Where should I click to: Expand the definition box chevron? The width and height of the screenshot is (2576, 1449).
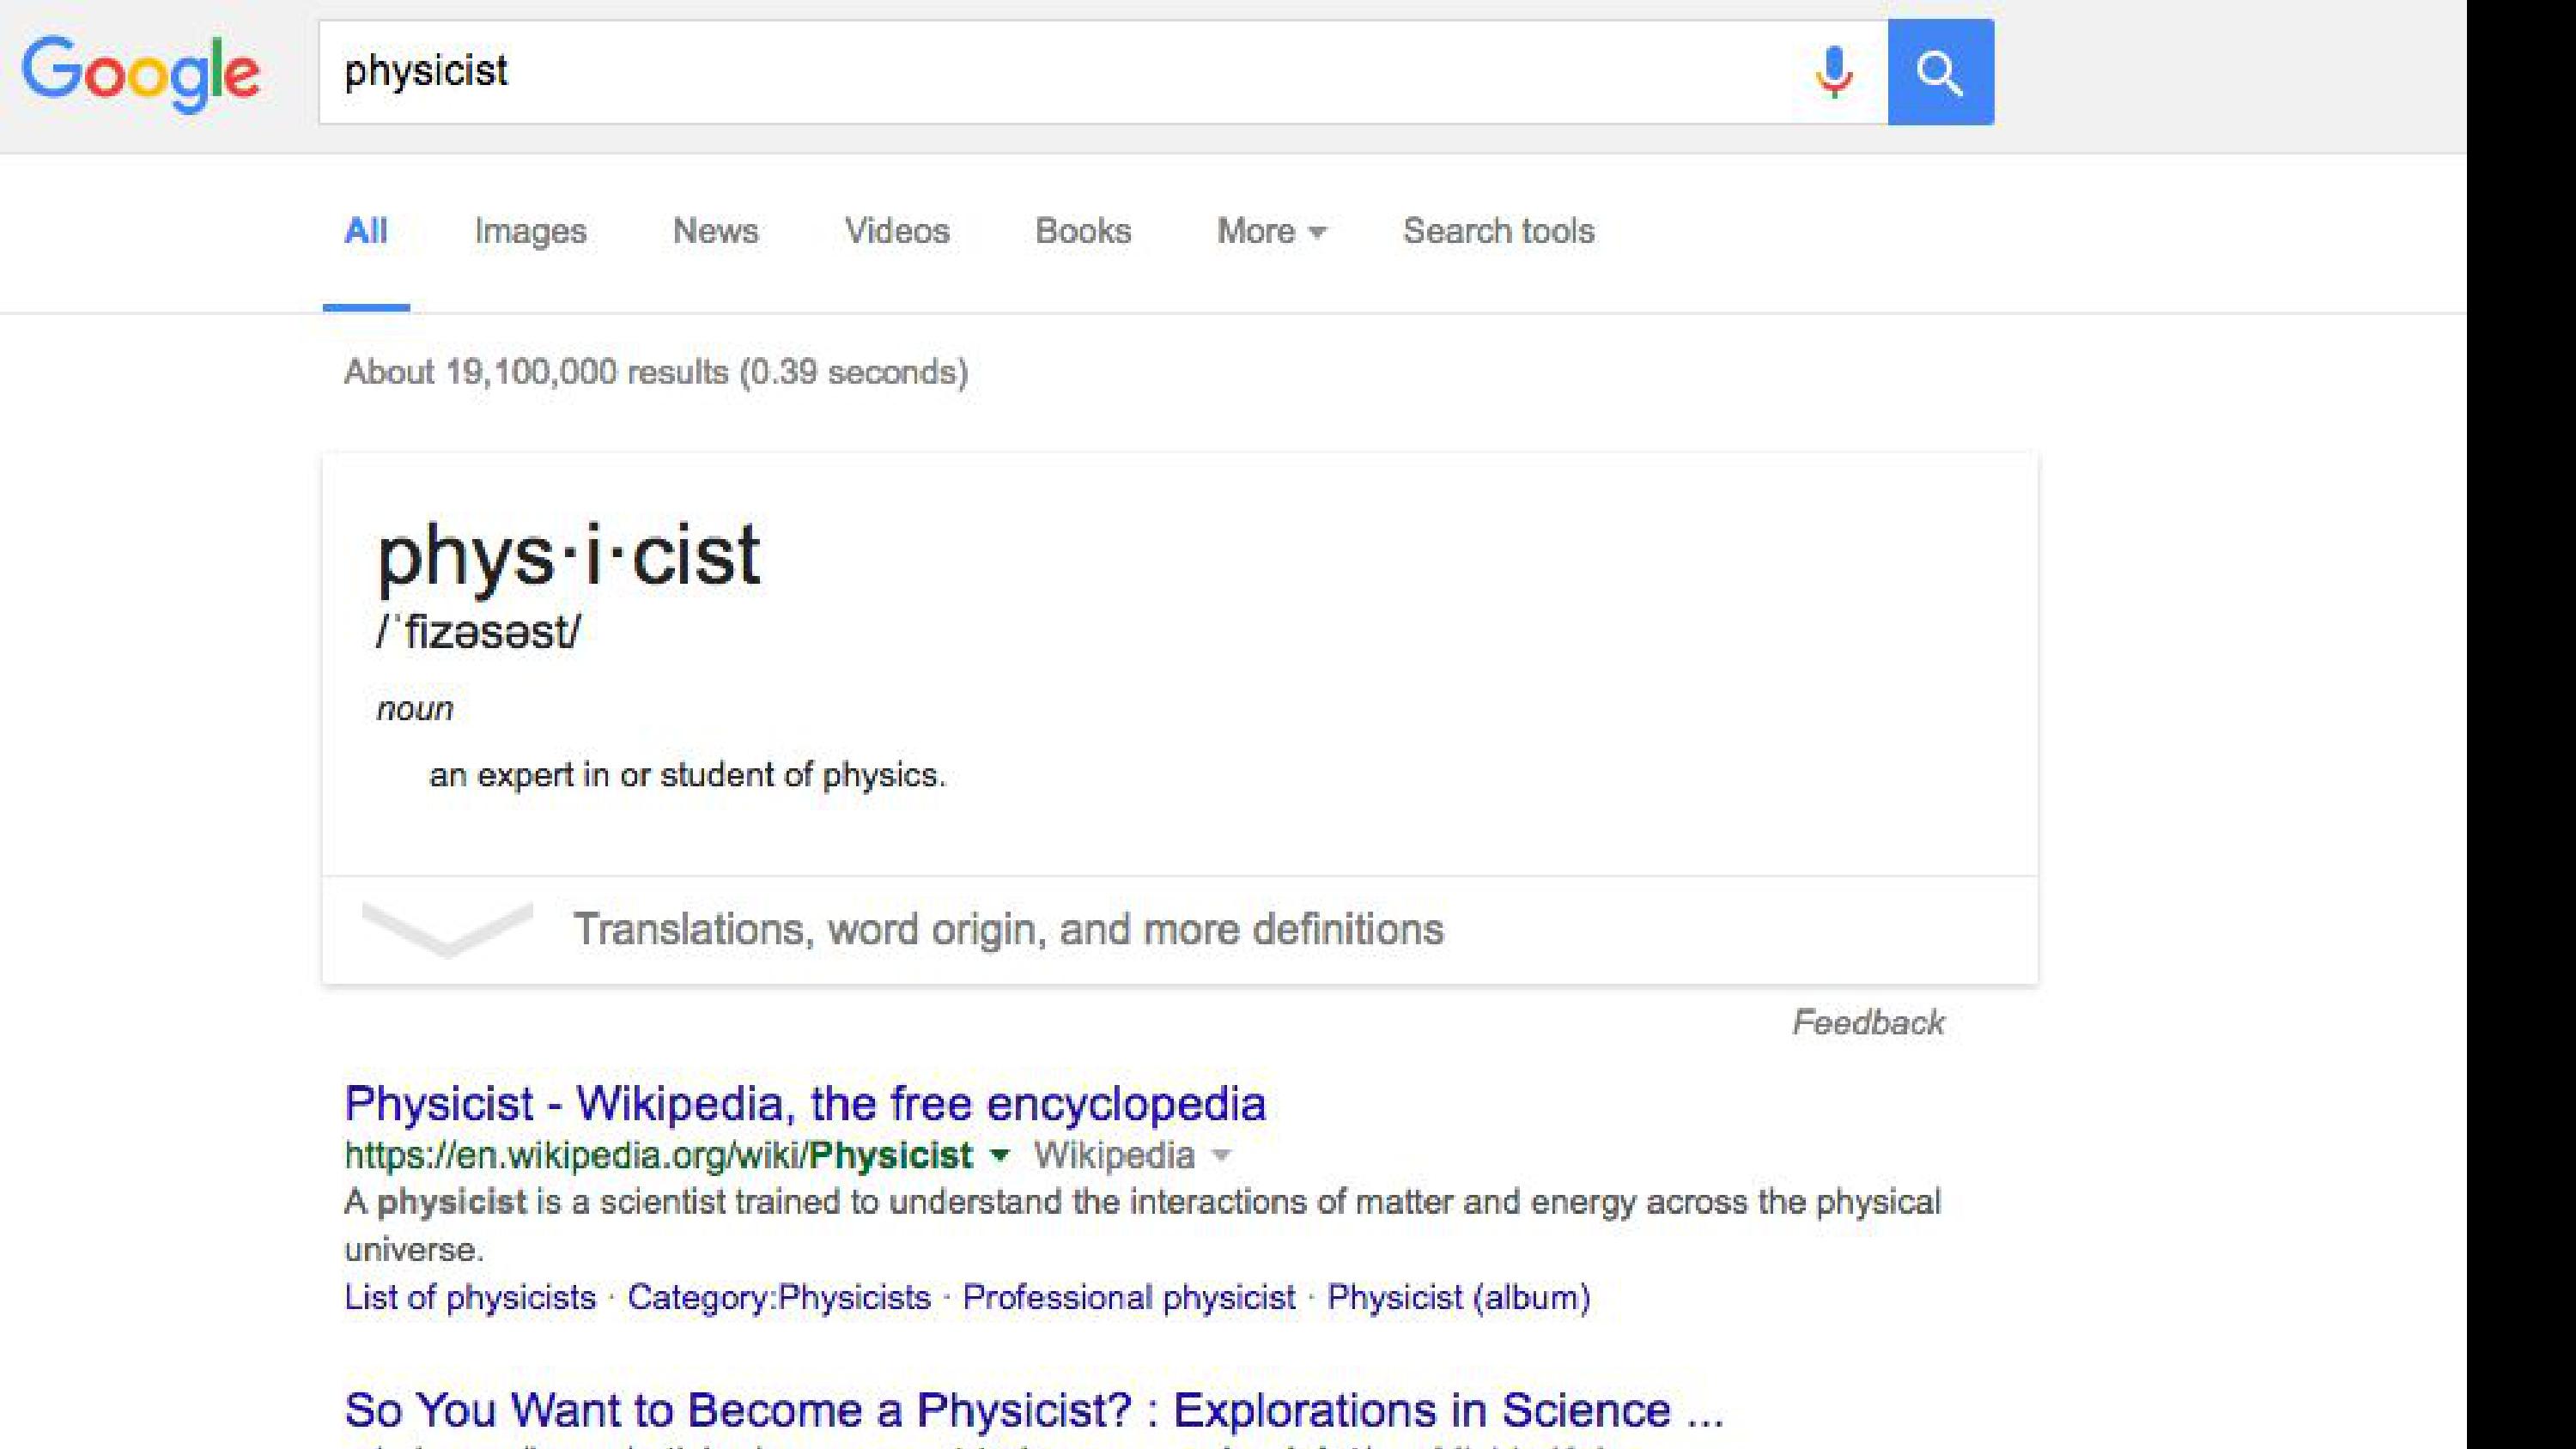pos(447,930)
